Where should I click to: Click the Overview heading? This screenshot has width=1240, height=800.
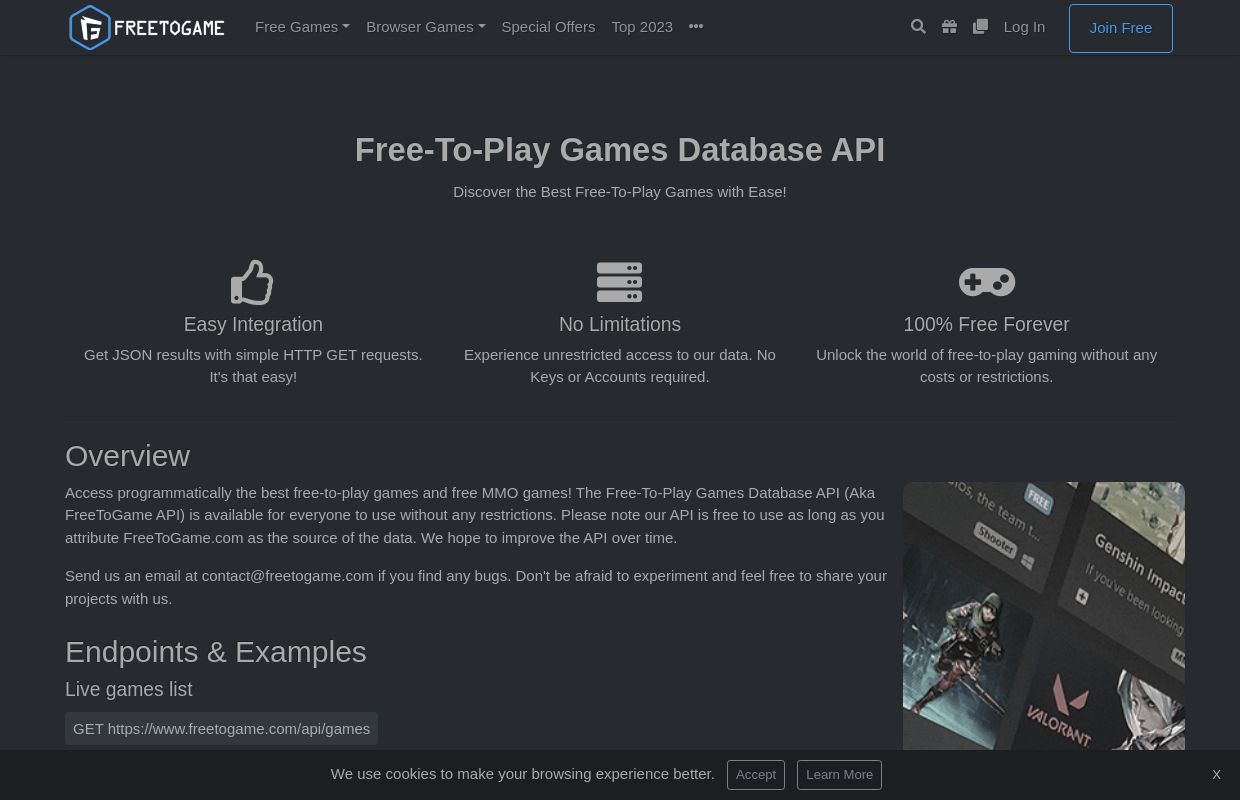[x=127, y=456]
